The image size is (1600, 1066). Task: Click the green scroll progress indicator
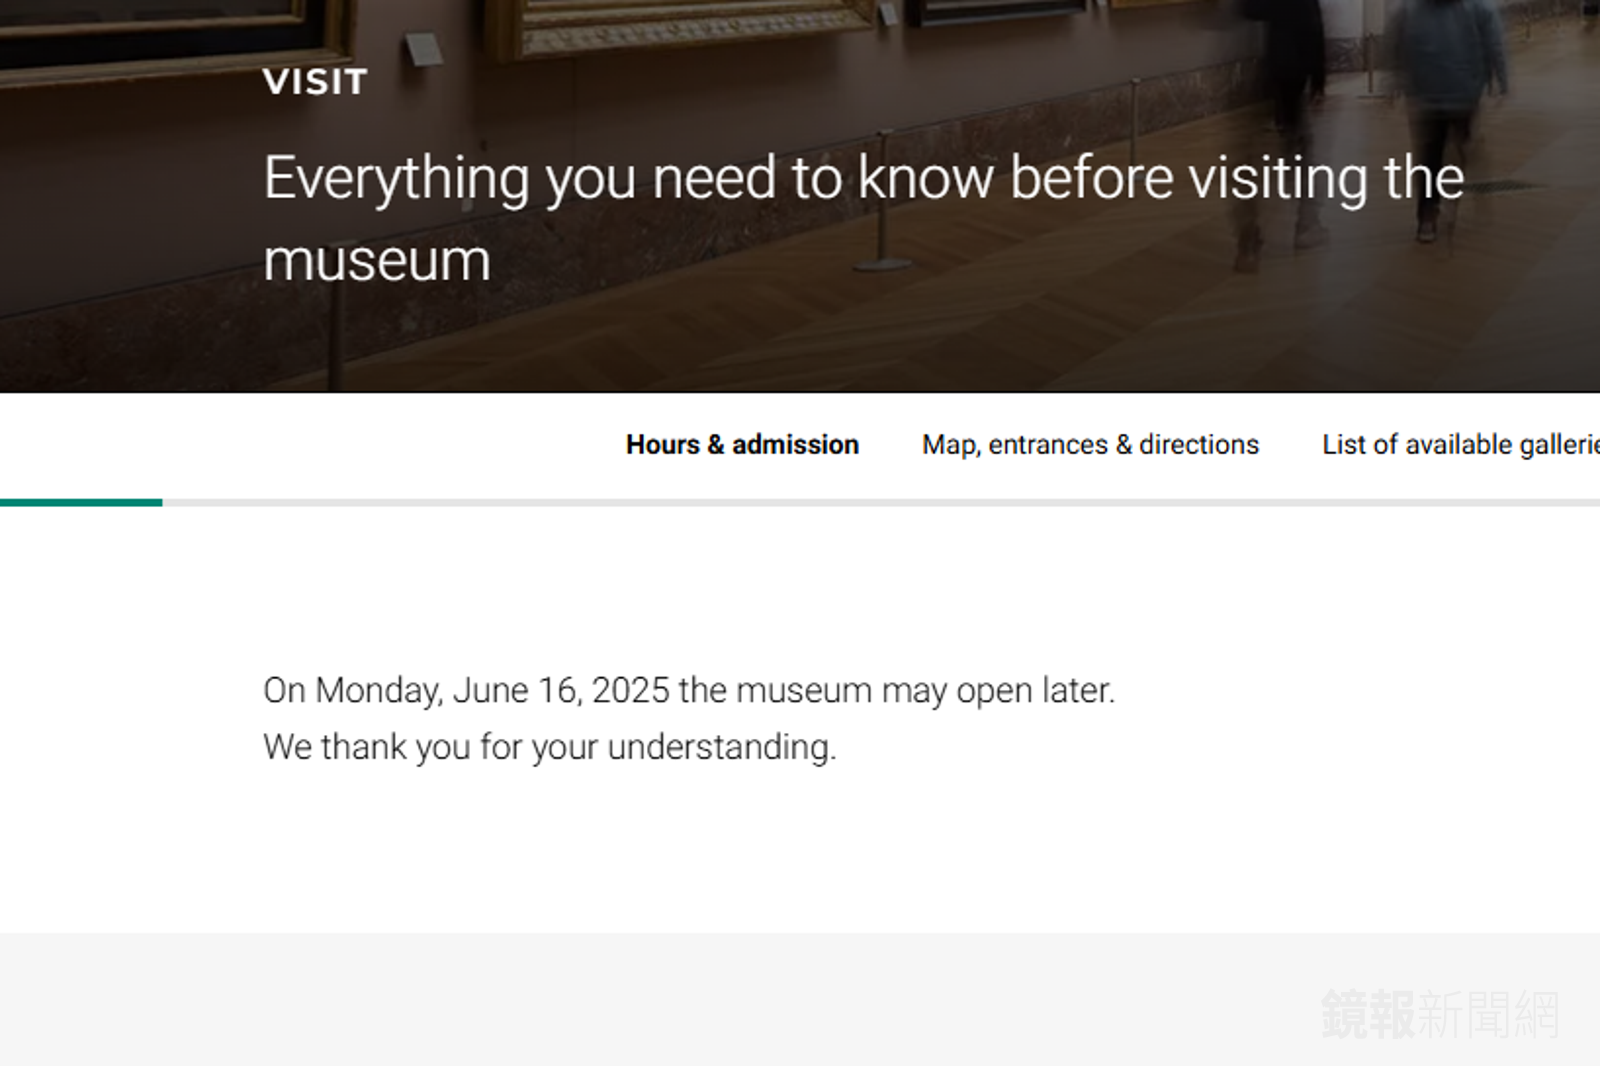click(80, 502)
